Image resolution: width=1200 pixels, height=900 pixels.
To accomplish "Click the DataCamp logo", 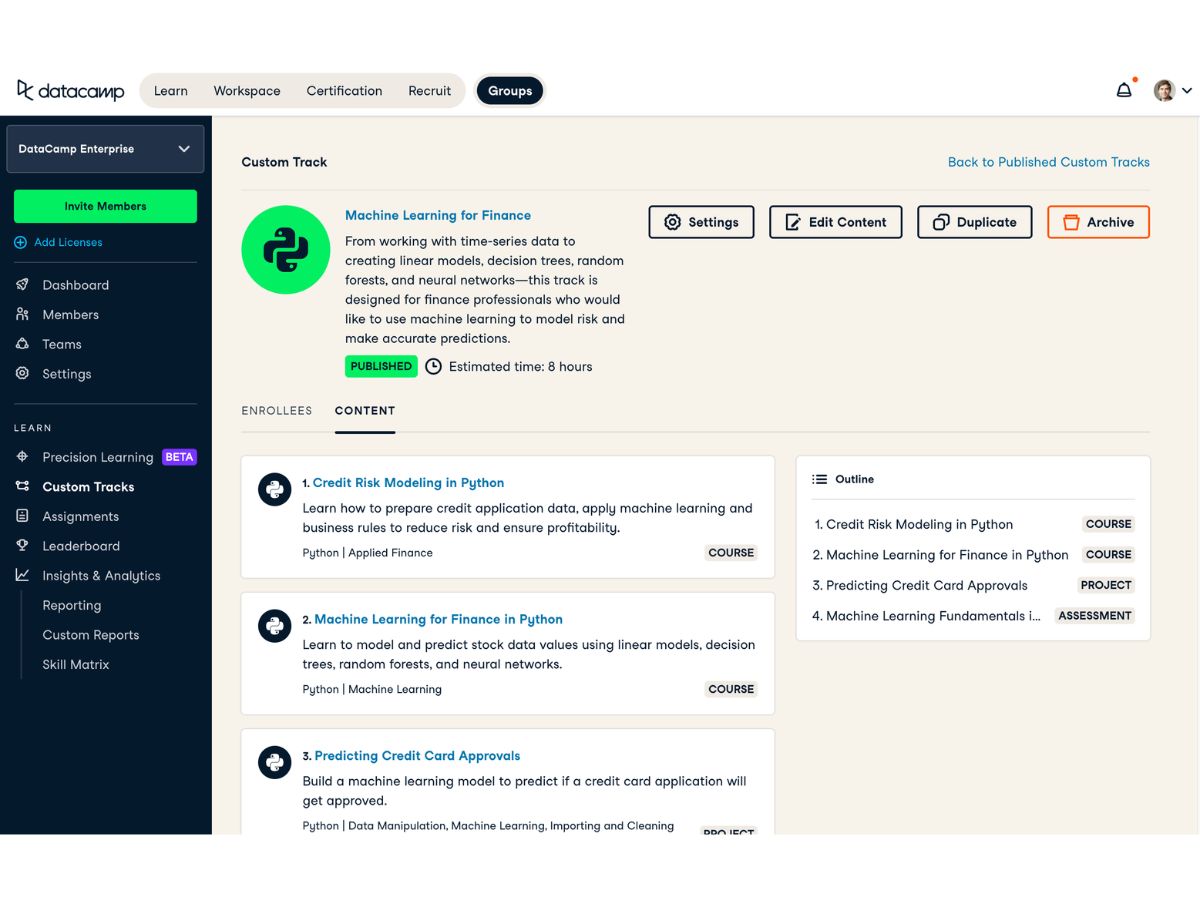I will (x=70, y=90).
